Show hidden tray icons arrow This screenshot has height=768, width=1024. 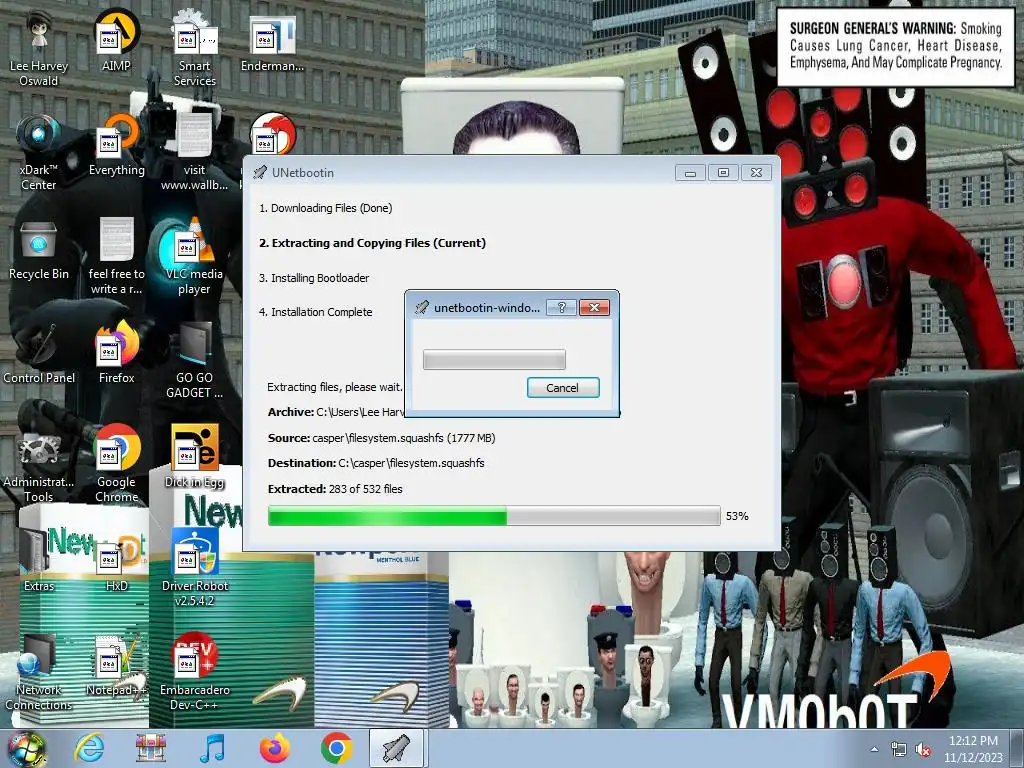pyautogui.click(x=874, y=750)
